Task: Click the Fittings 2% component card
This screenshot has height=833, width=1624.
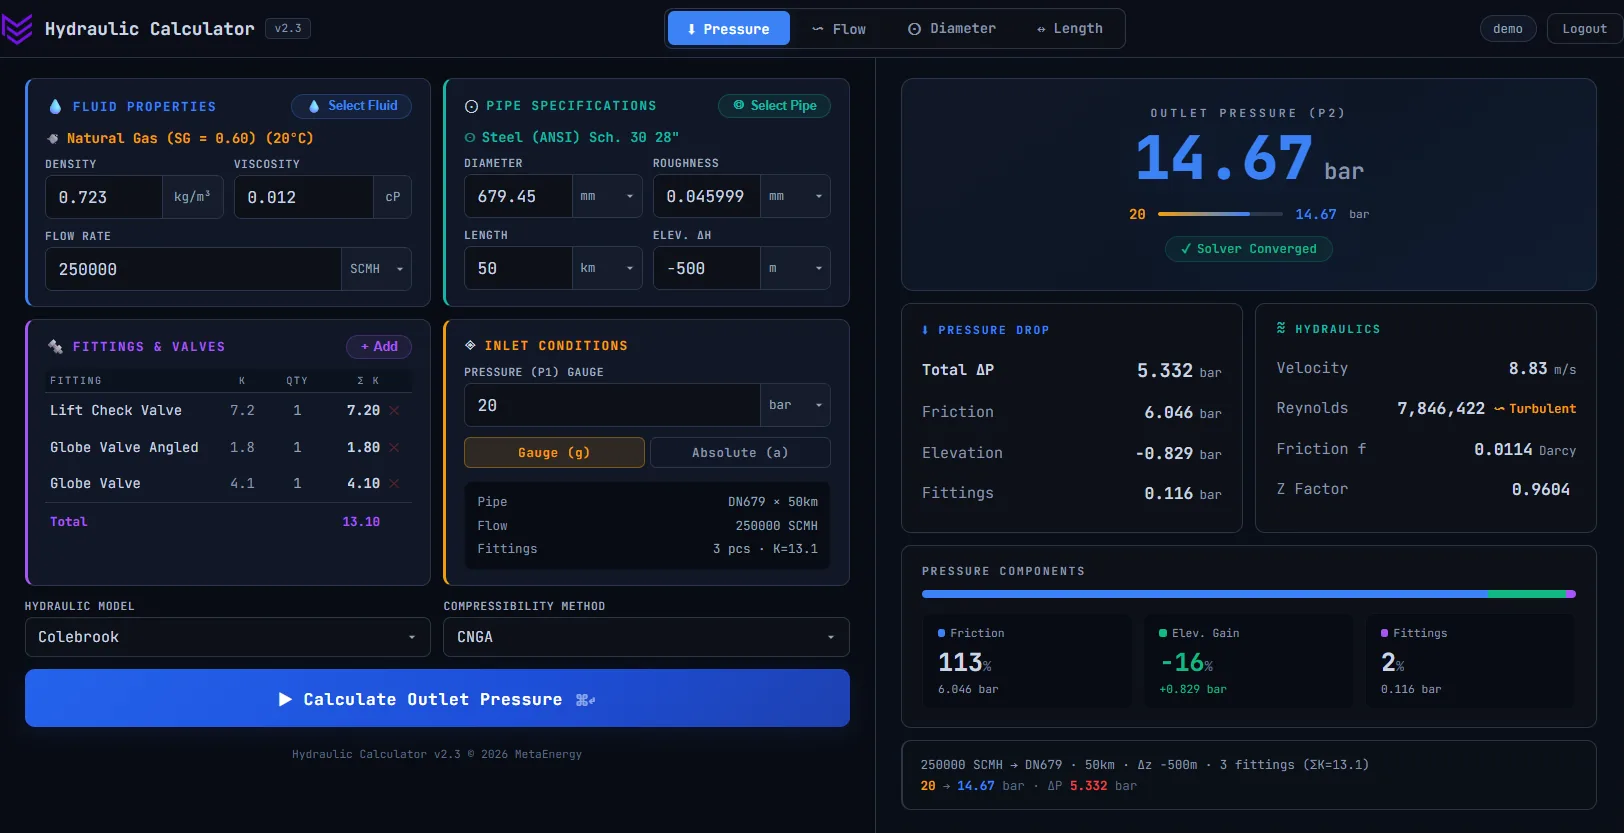Action: click(x=1470, y=661)
